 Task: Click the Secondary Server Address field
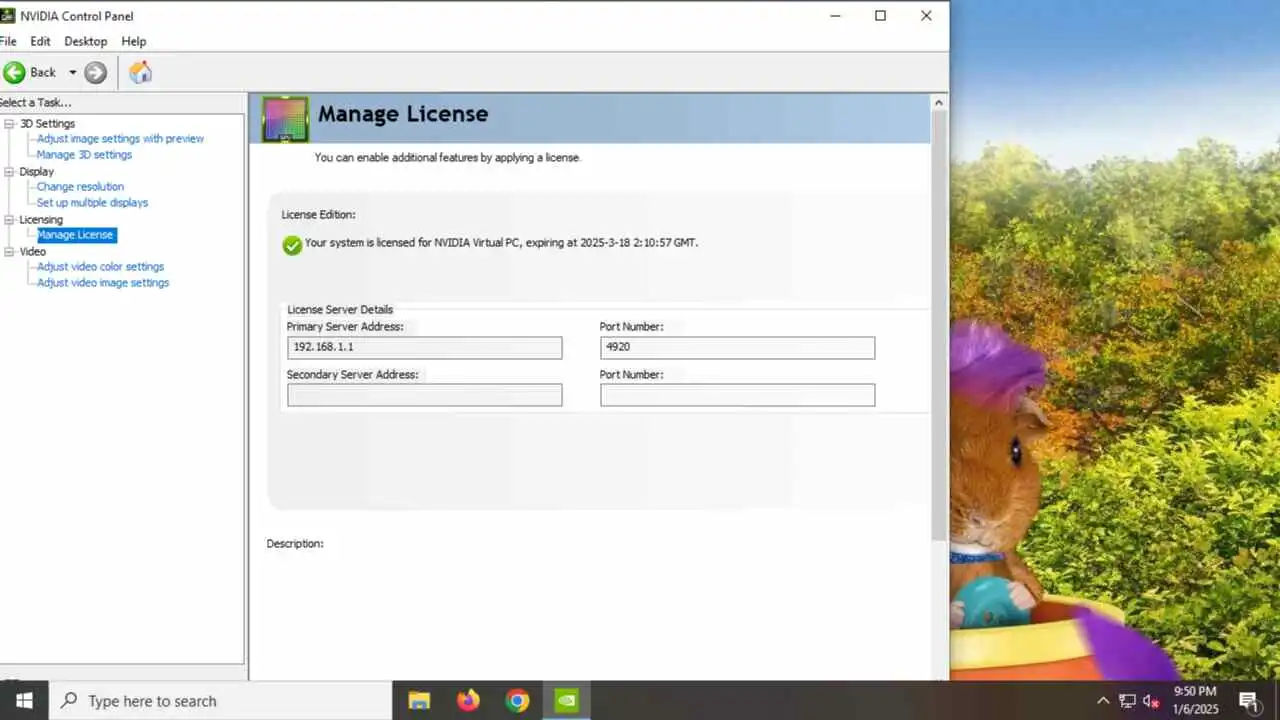424,395
